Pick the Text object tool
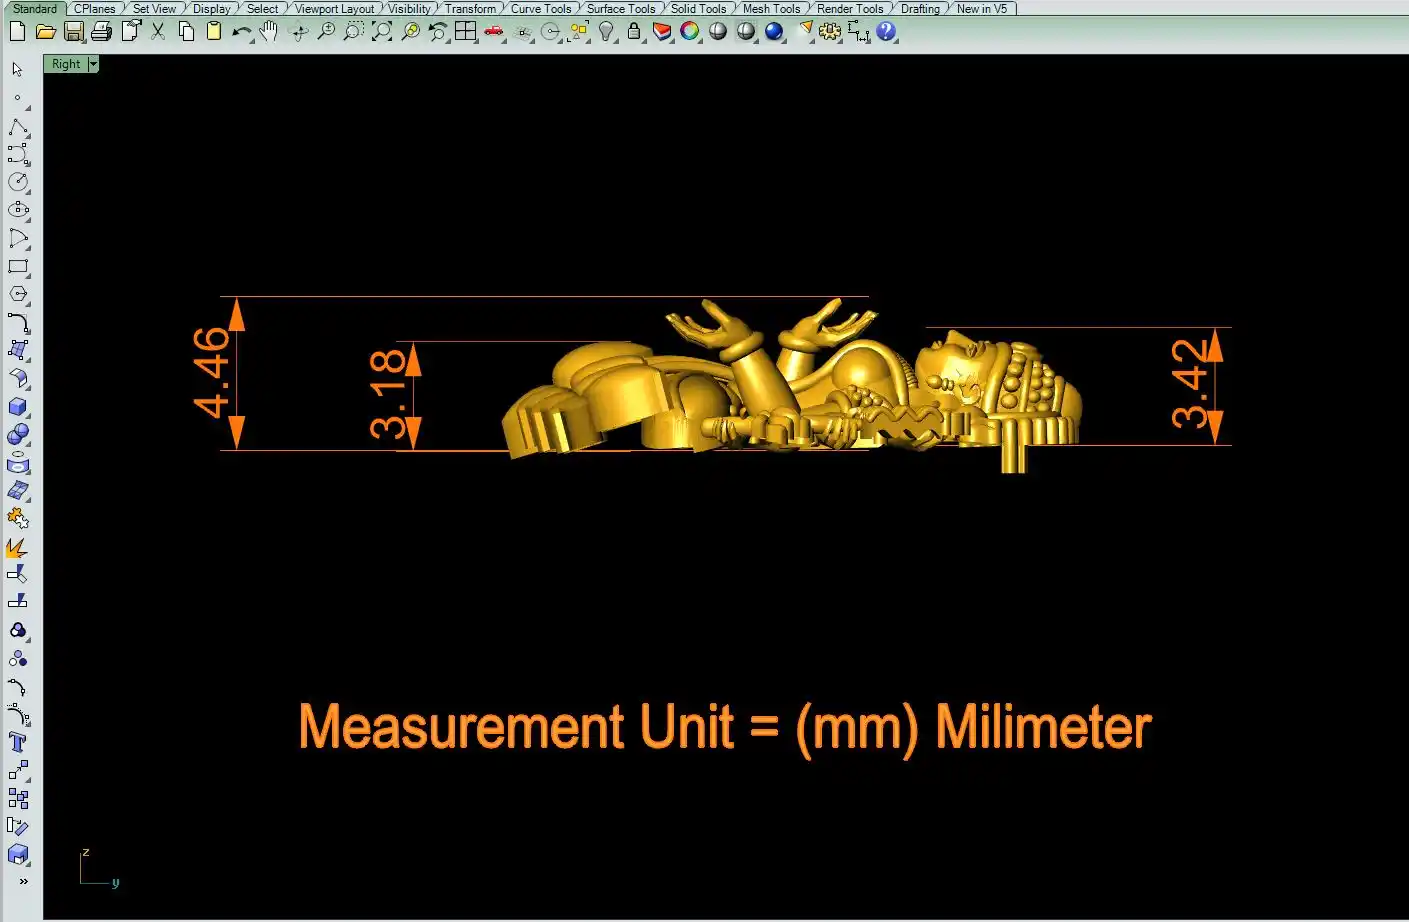Screen dimensions: 1409x922 pos(18,742)
